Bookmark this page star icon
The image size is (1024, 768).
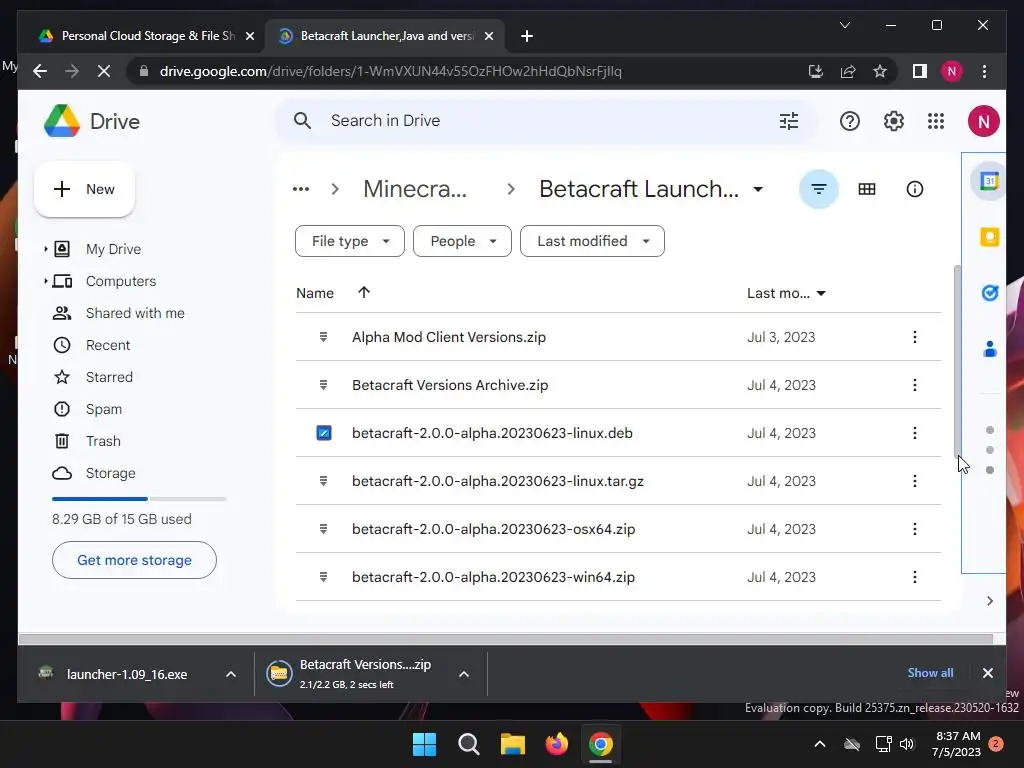(x=880, y=71)
